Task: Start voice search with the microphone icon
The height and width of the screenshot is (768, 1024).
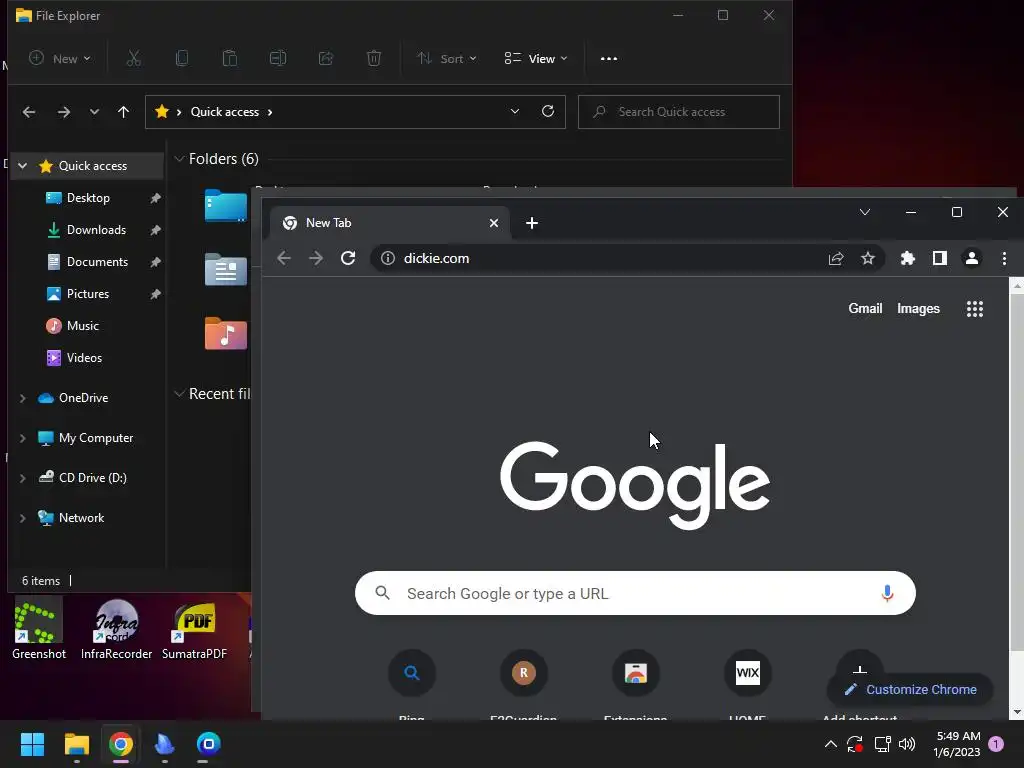Action: [887, 593]
